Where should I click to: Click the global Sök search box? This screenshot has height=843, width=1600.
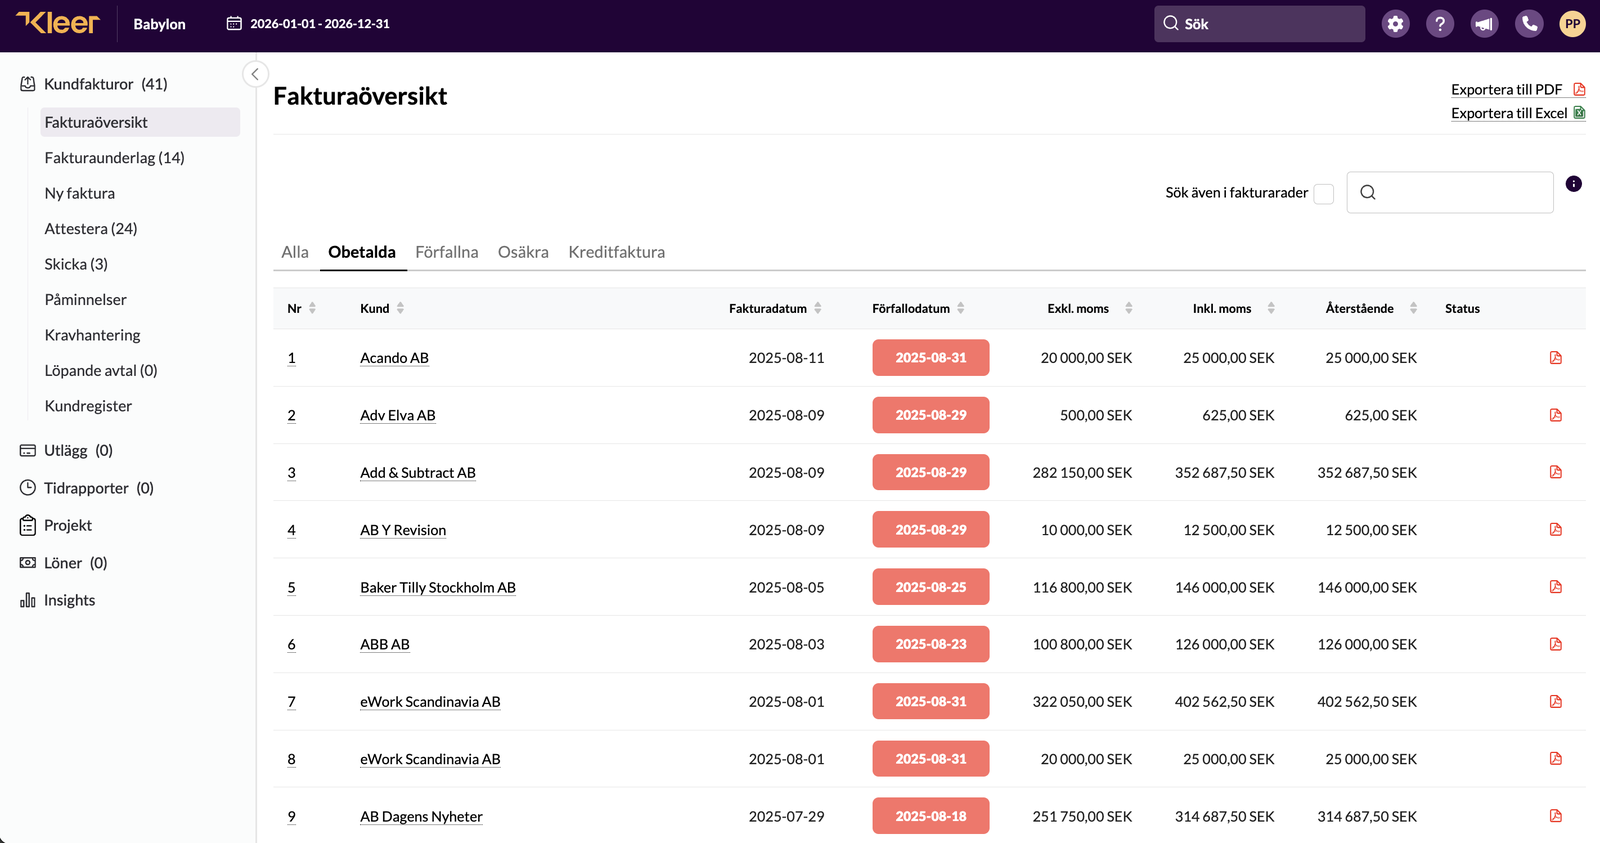(1259, 24)
